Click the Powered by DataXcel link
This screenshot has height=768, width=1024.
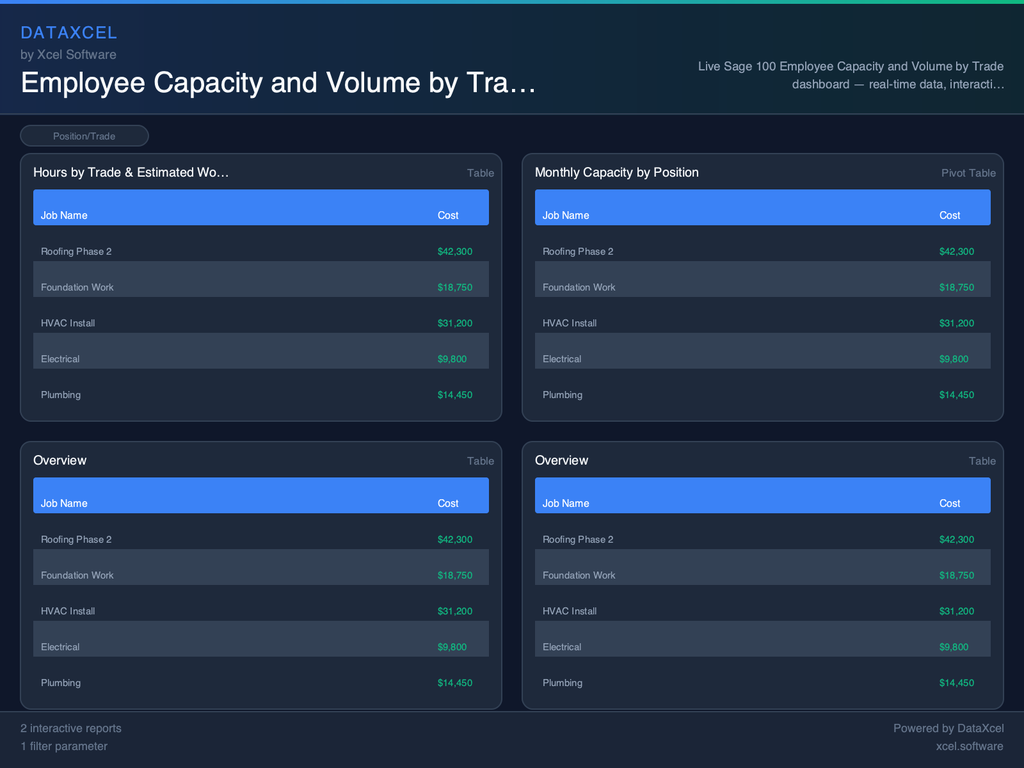click(x=948, y=728)
